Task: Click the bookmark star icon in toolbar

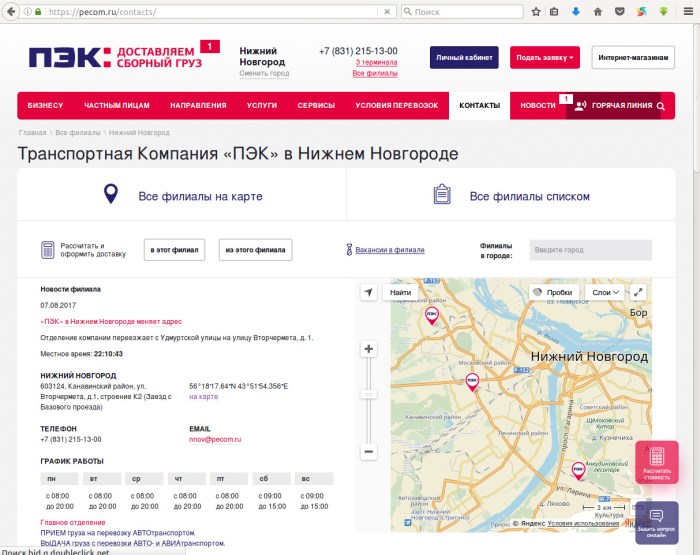Action: coord(536,12)
